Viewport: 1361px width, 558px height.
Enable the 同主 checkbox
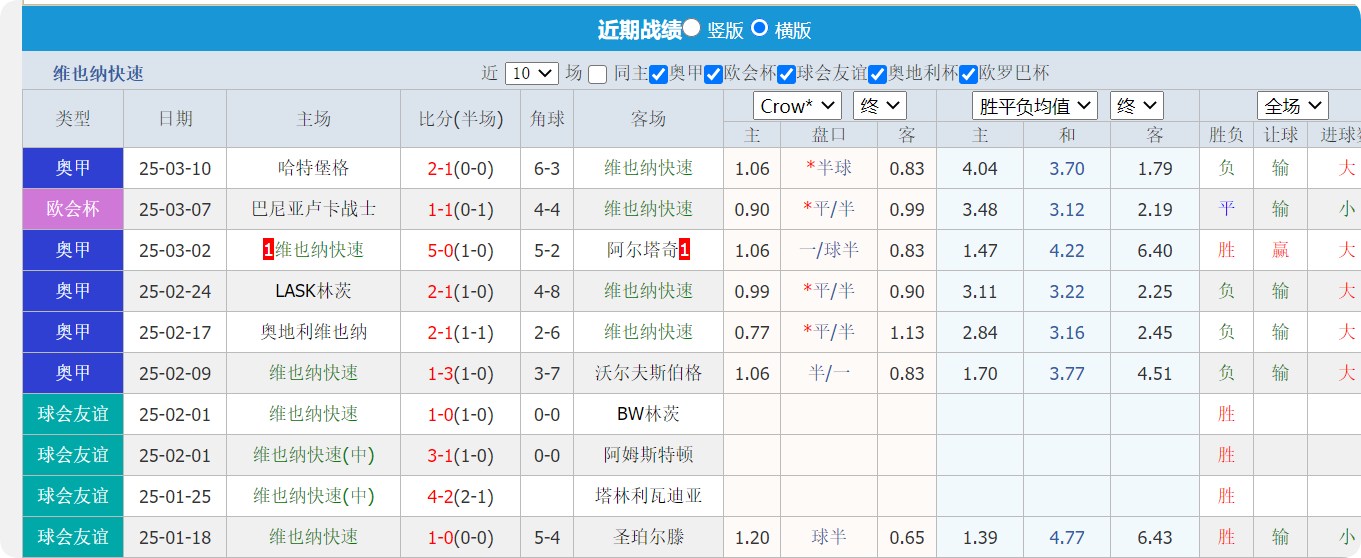(597, 74)
